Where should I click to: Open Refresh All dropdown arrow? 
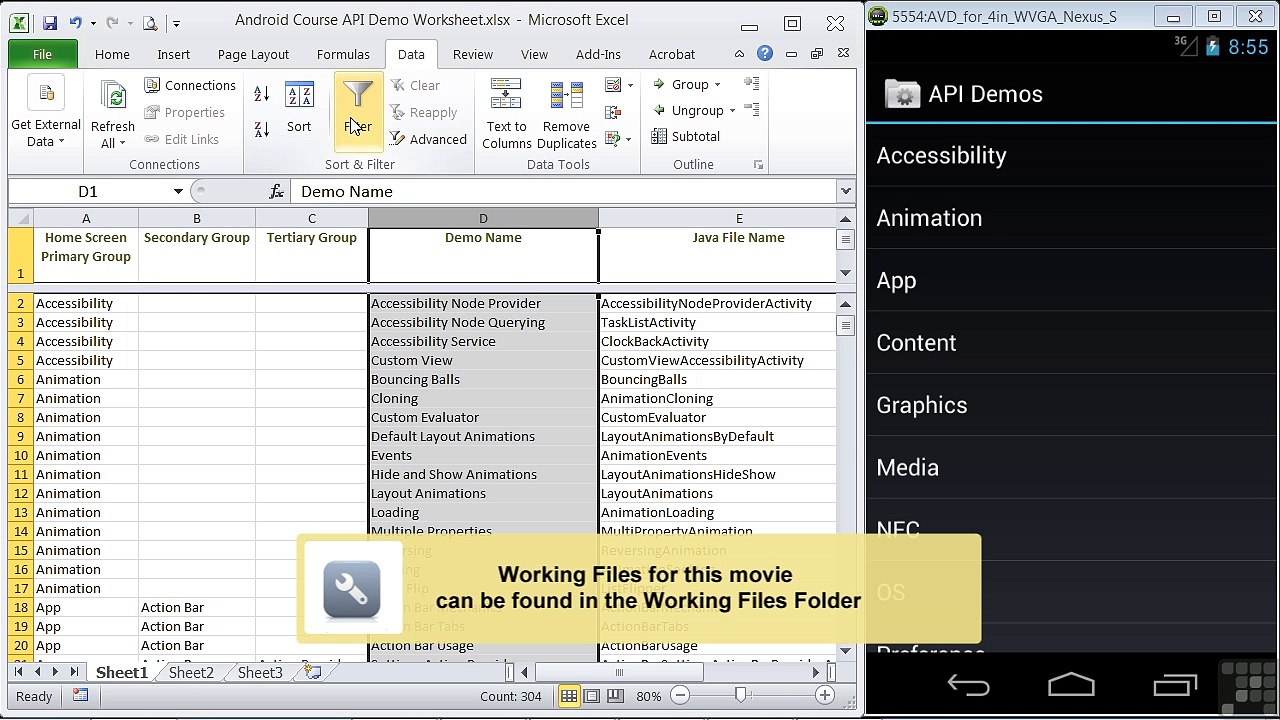pyautogui.click(x=122, y=144)
